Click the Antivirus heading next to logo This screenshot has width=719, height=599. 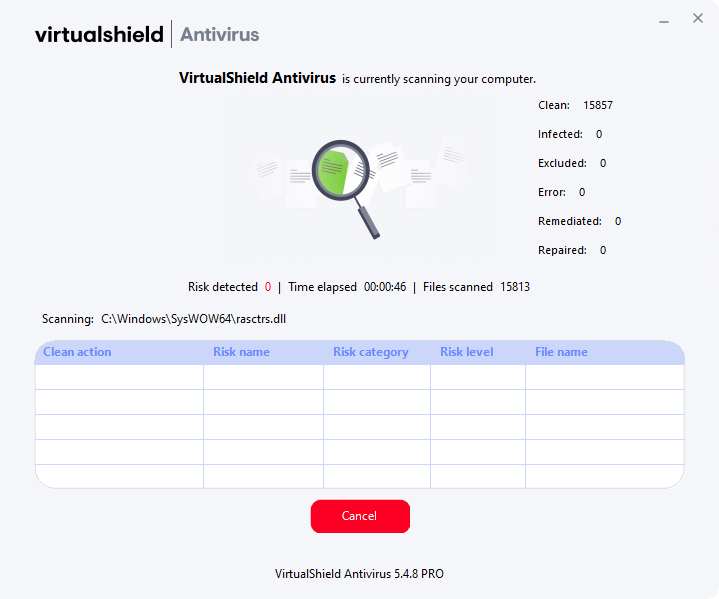tap(220, 34)
